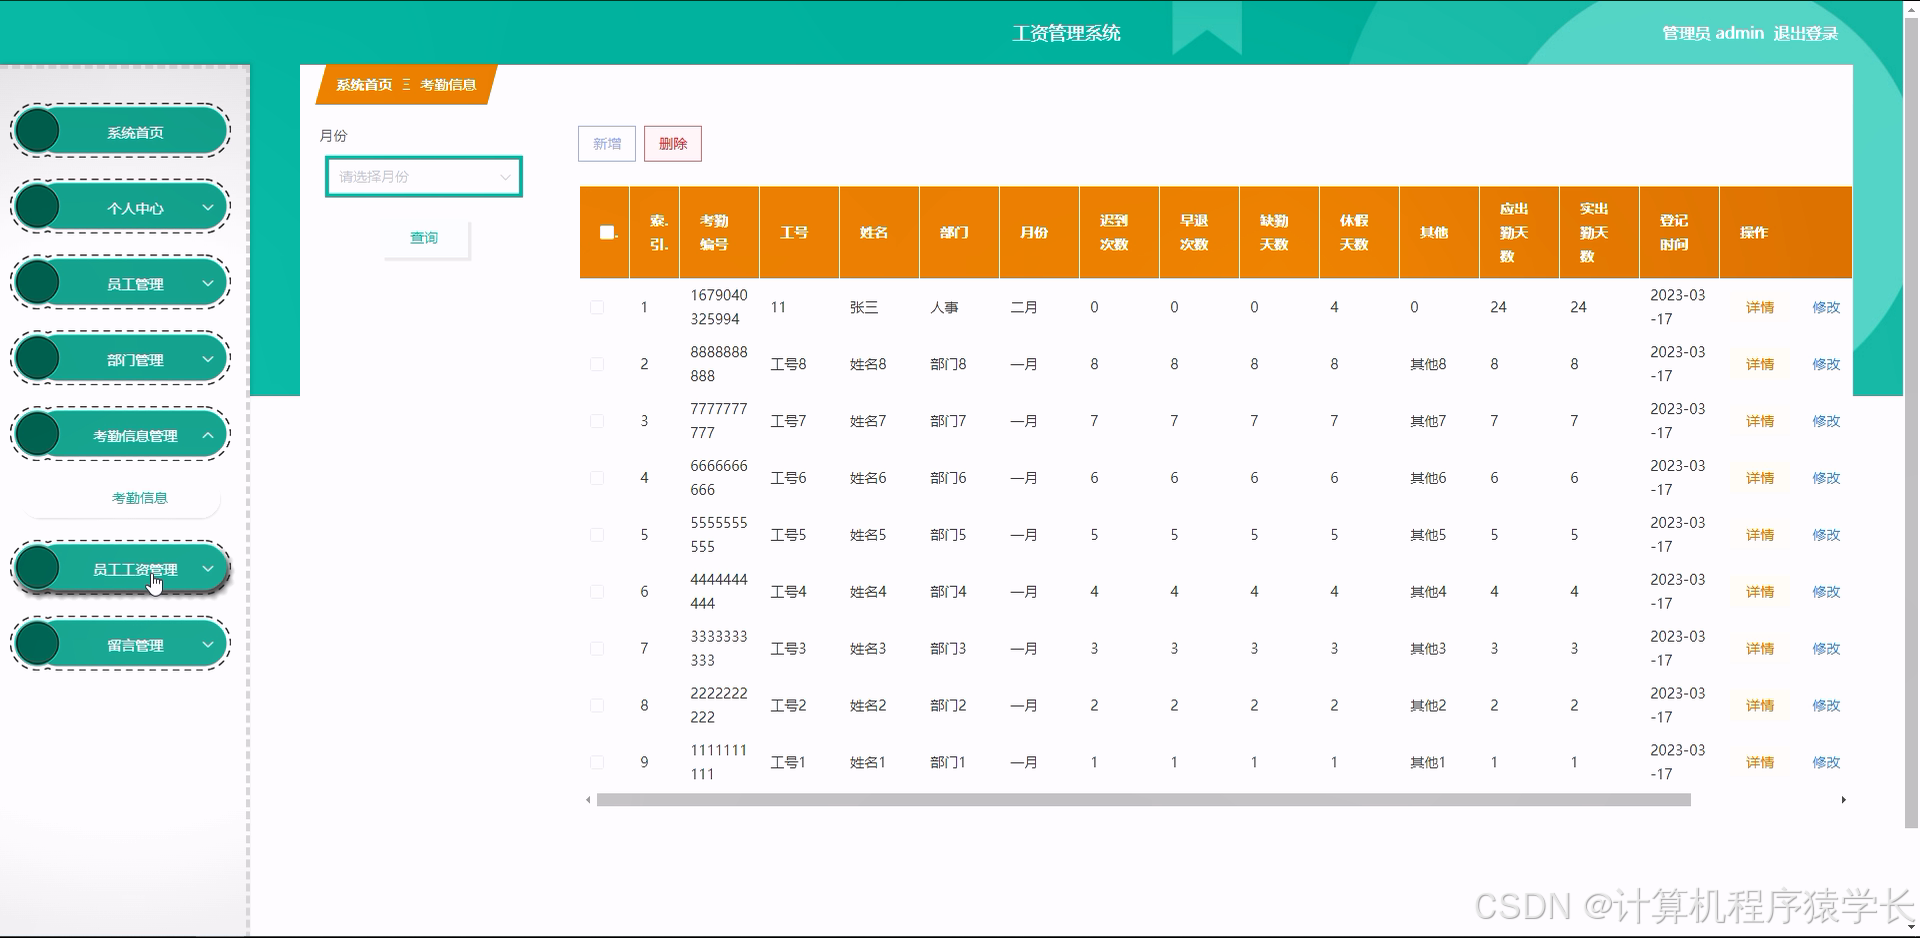The height and width of the screenshot is (938, 1920).
Task: Click the 应出勤天数 column header
Action: pyautogui.click(x=1519, y=232)
